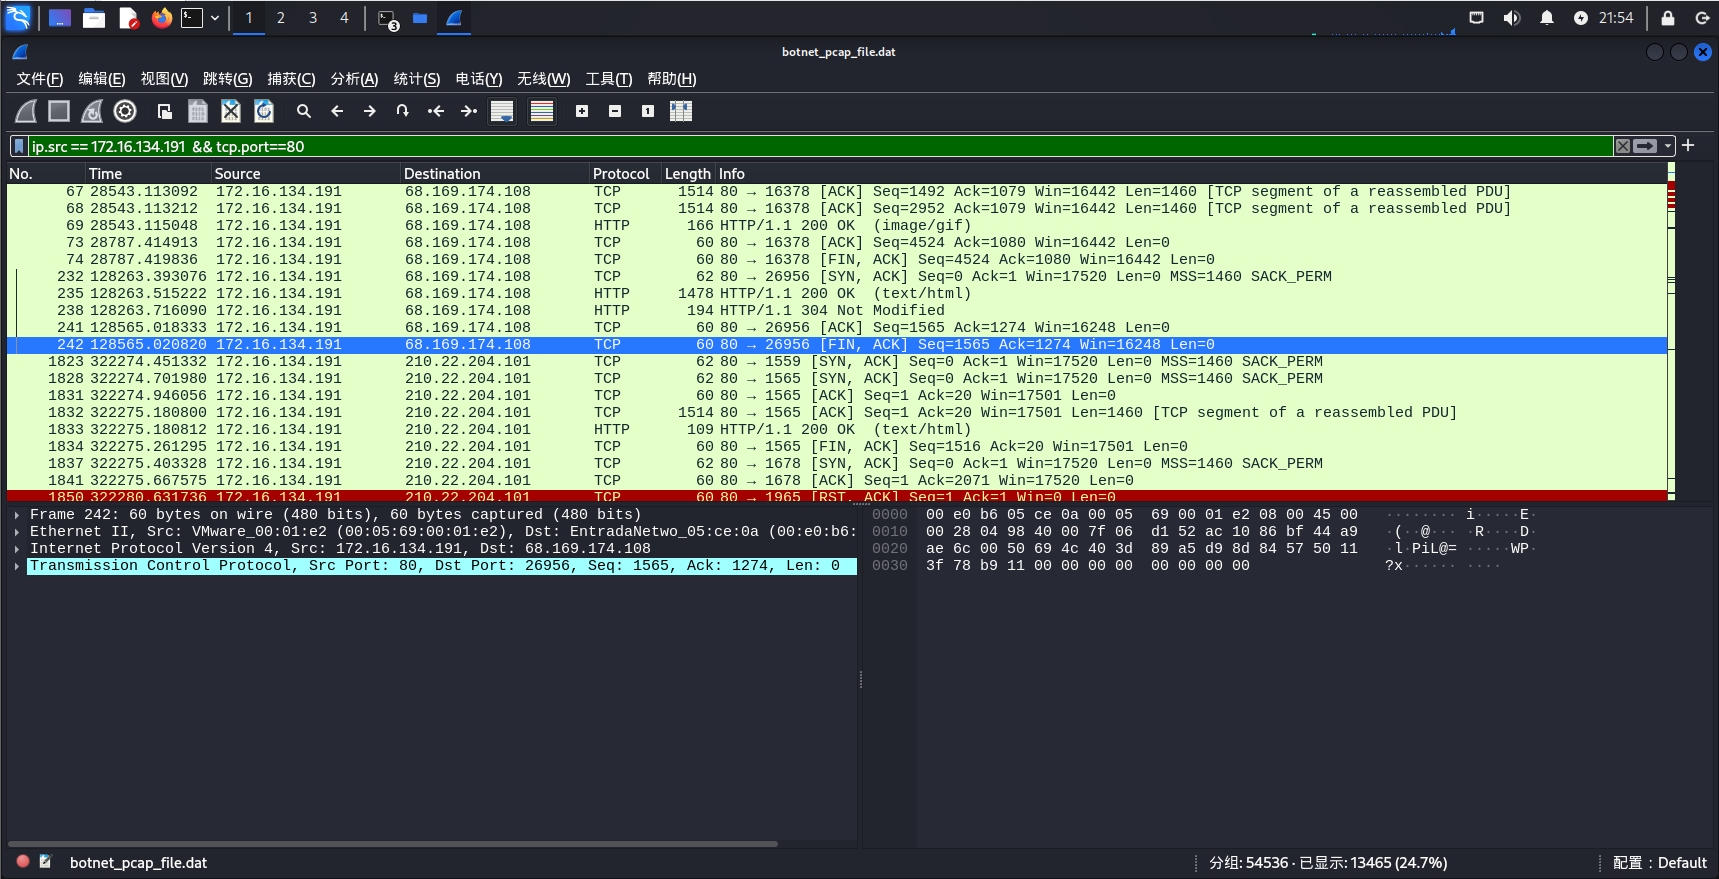
Task: Reset text to normal size
Action: [x=648, y=111]
